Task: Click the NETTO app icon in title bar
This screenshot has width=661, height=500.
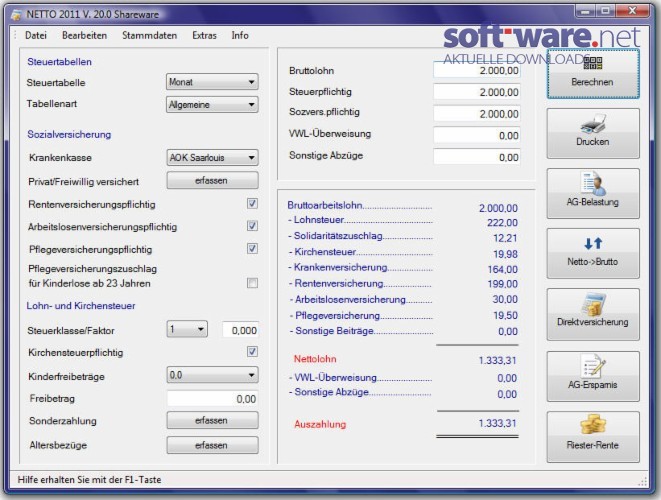Action: click(x=16, y=15)
